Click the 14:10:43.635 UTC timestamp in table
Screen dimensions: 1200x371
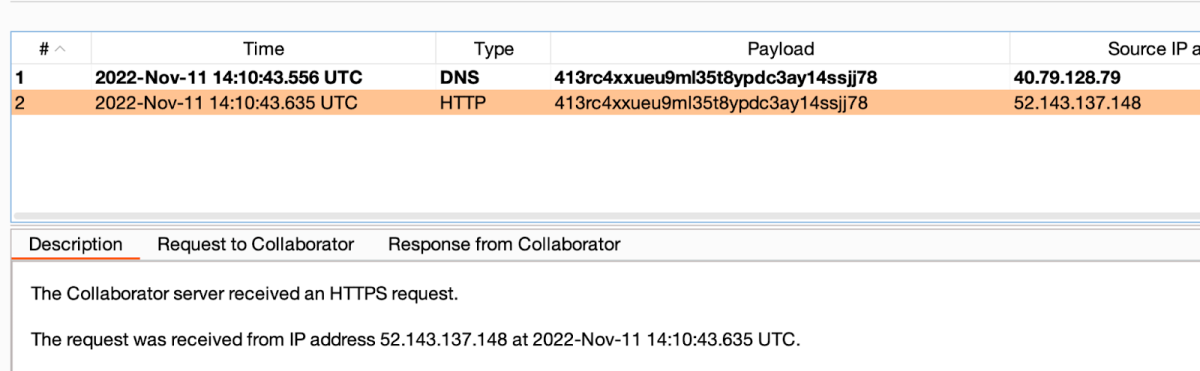coord(226,102)
